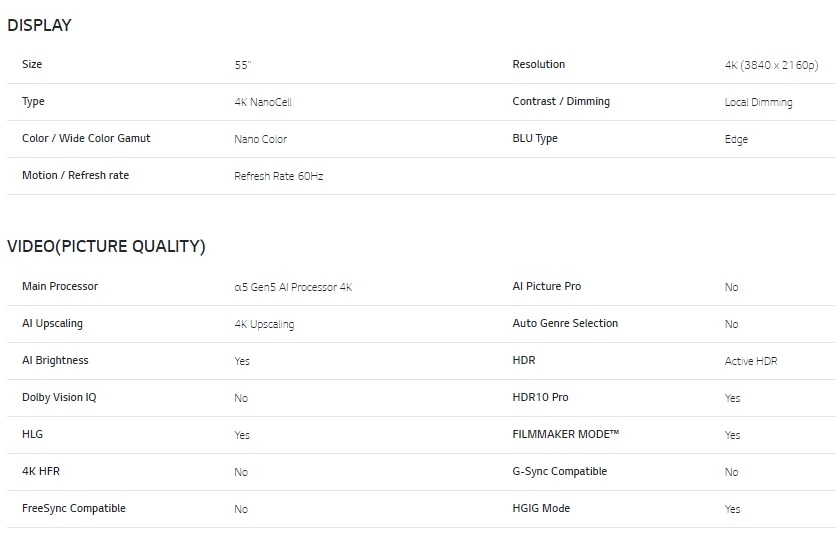Select the Resolution label
The height and width of the screenshot is (552, 836).
[x=538, y=64]
